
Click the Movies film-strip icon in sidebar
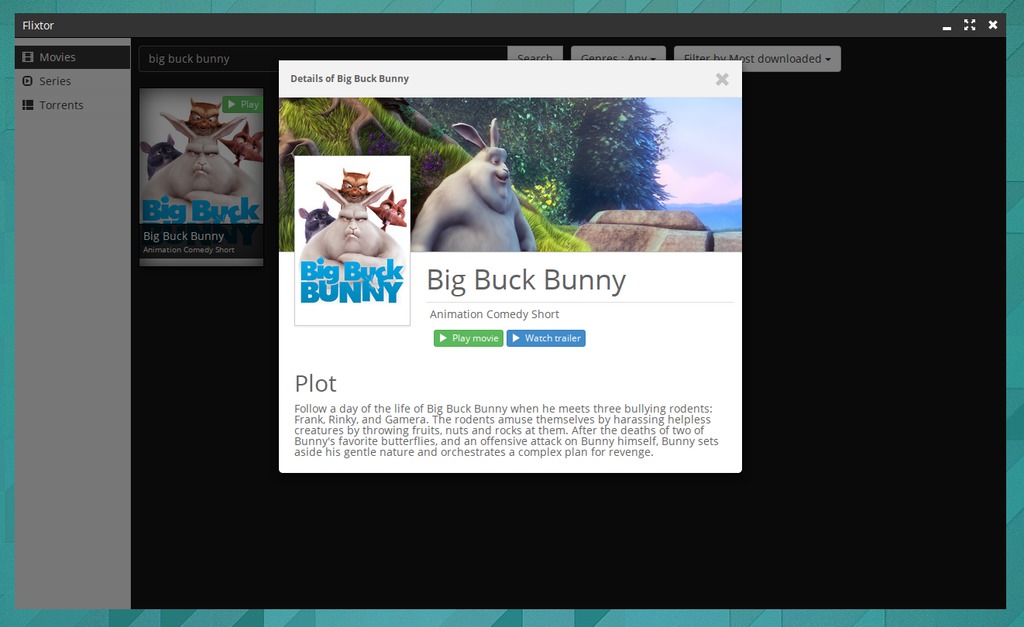28,58
